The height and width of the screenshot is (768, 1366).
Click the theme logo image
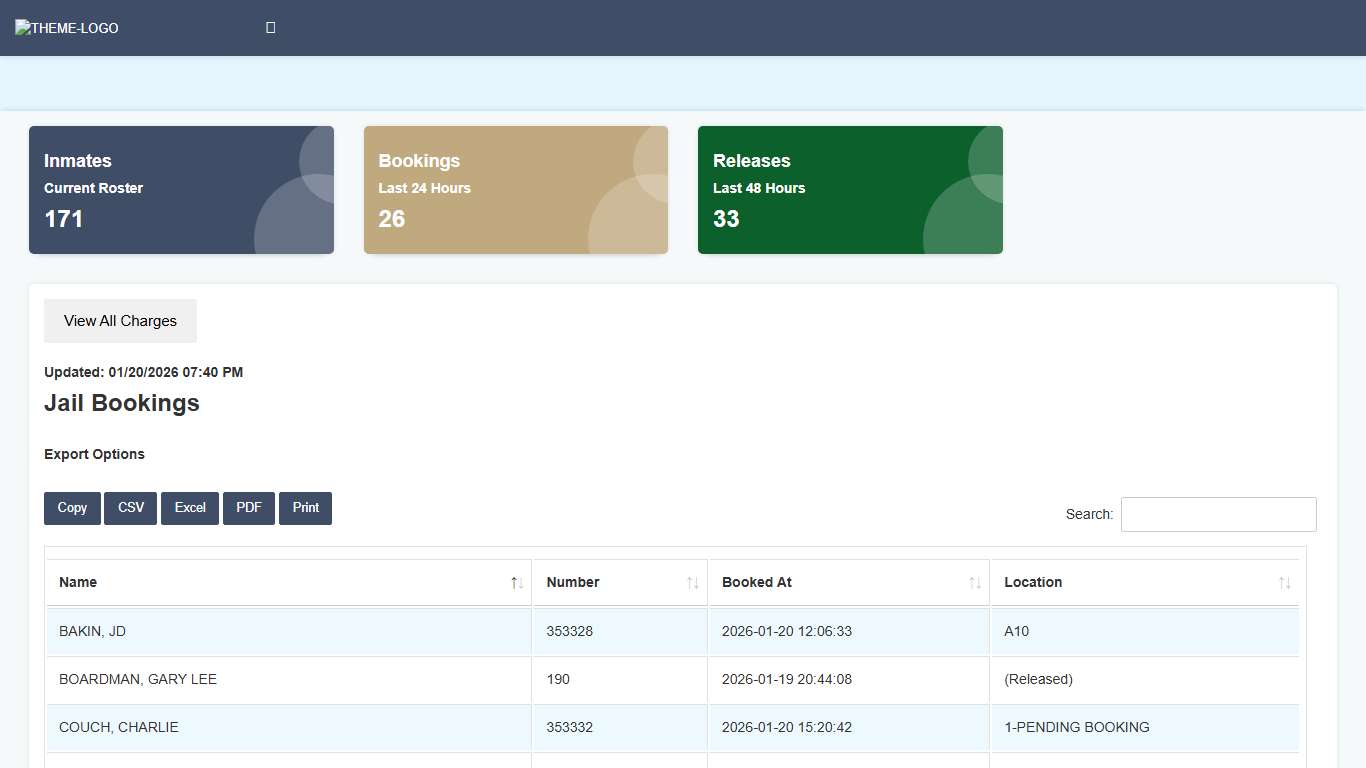coord(67,28)
